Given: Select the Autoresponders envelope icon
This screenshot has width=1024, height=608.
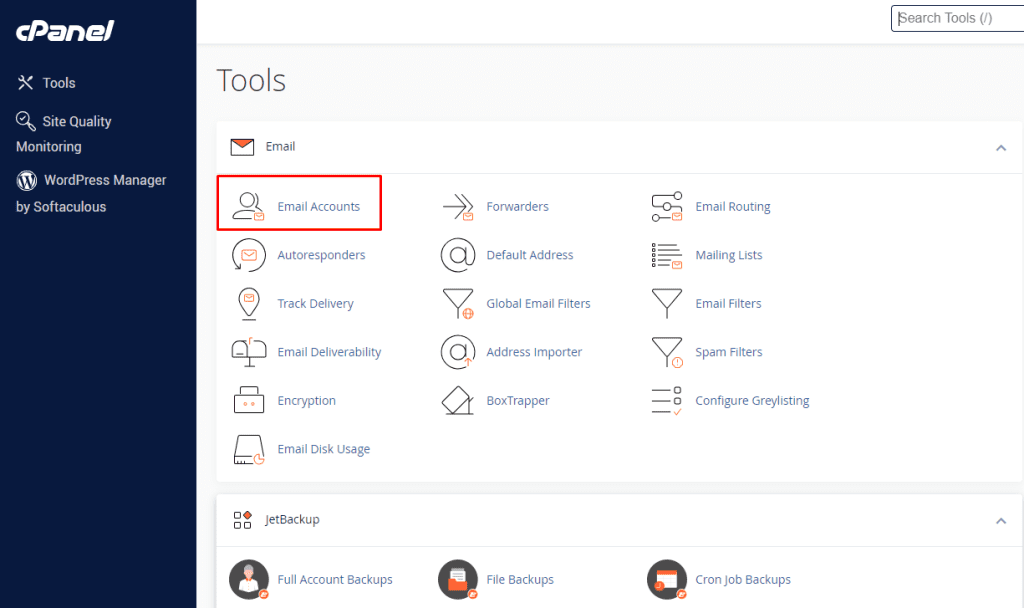Looking at the screenshot, I should [x=248, y=255].
